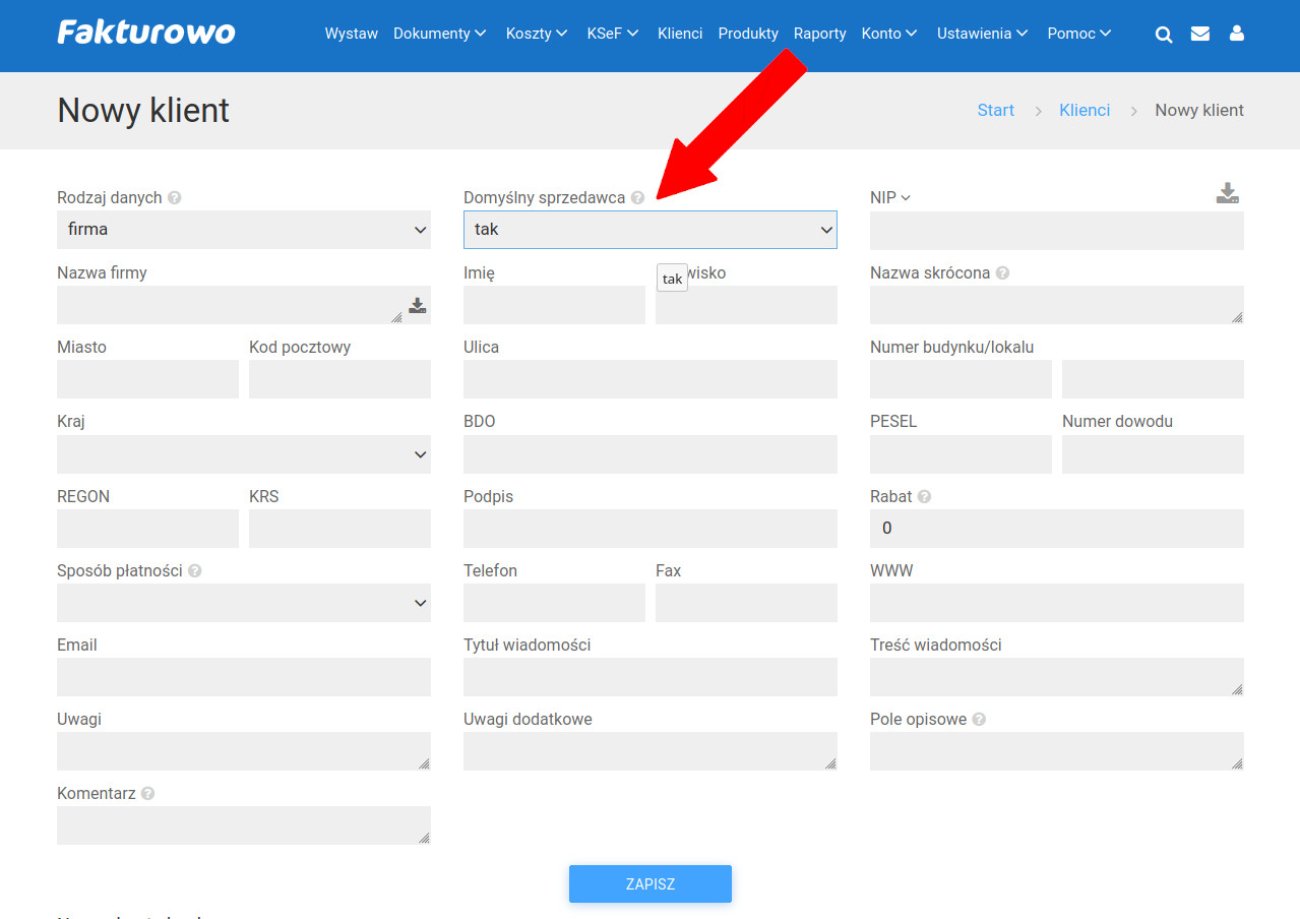Click help icon next to Rodzaj danych
Viewport: 1300px width, 919px height.
click(175, 198)
